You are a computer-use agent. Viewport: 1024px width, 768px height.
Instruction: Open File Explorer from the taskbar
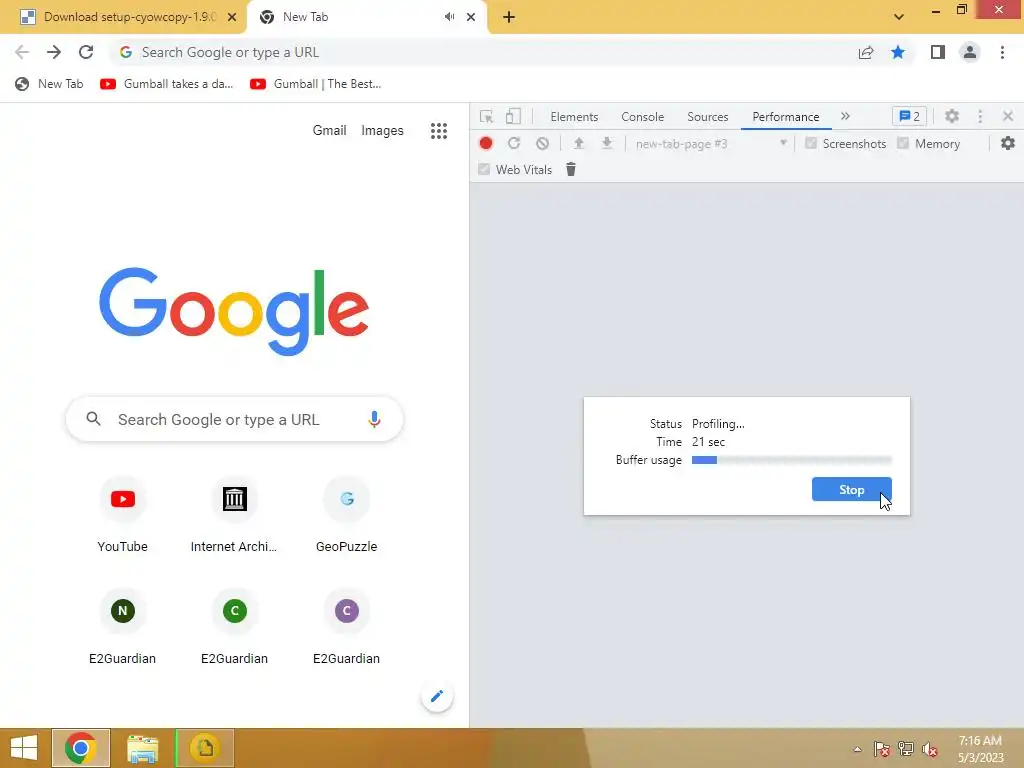pyautogui.click(x=142, y=748)
